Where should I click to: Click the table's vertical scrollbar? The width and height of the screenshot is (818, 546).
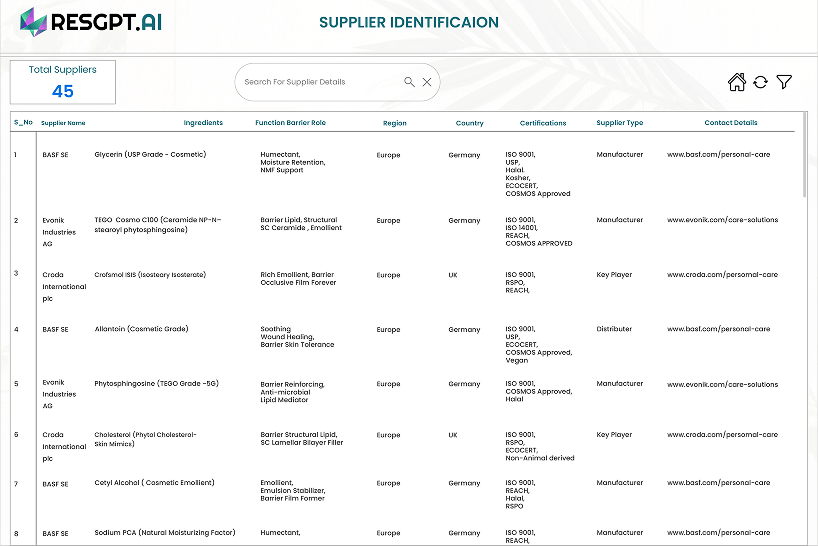(x=804, y=154)
